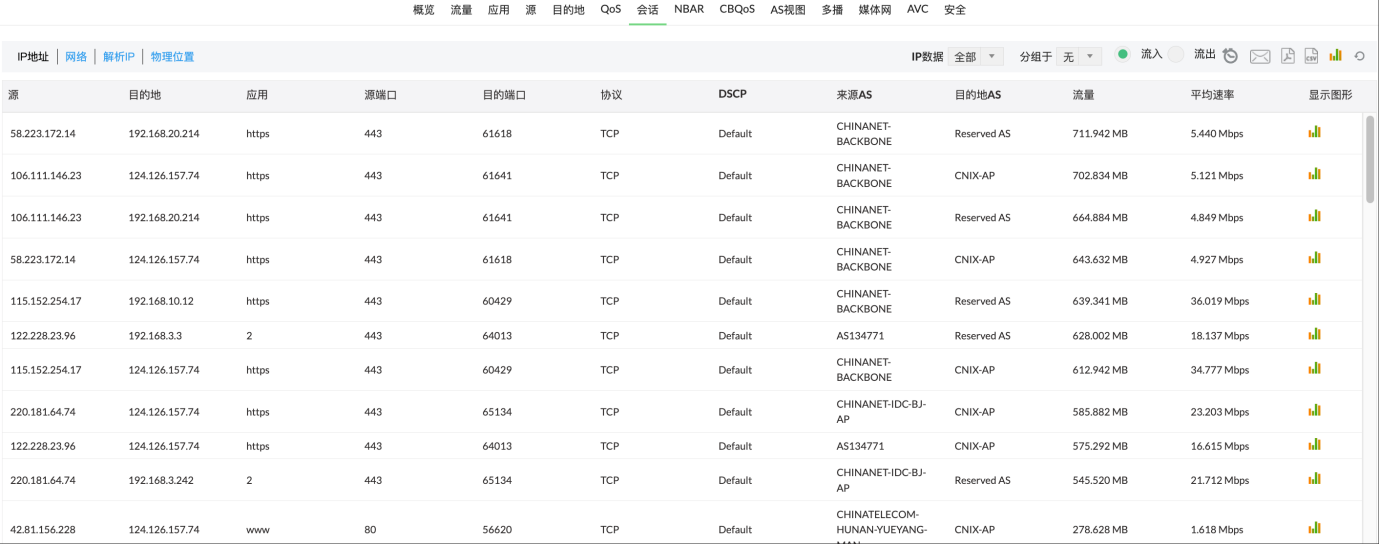Sort by the 应用 column header
Screen dimensions: 1379x544
point(257,95)
